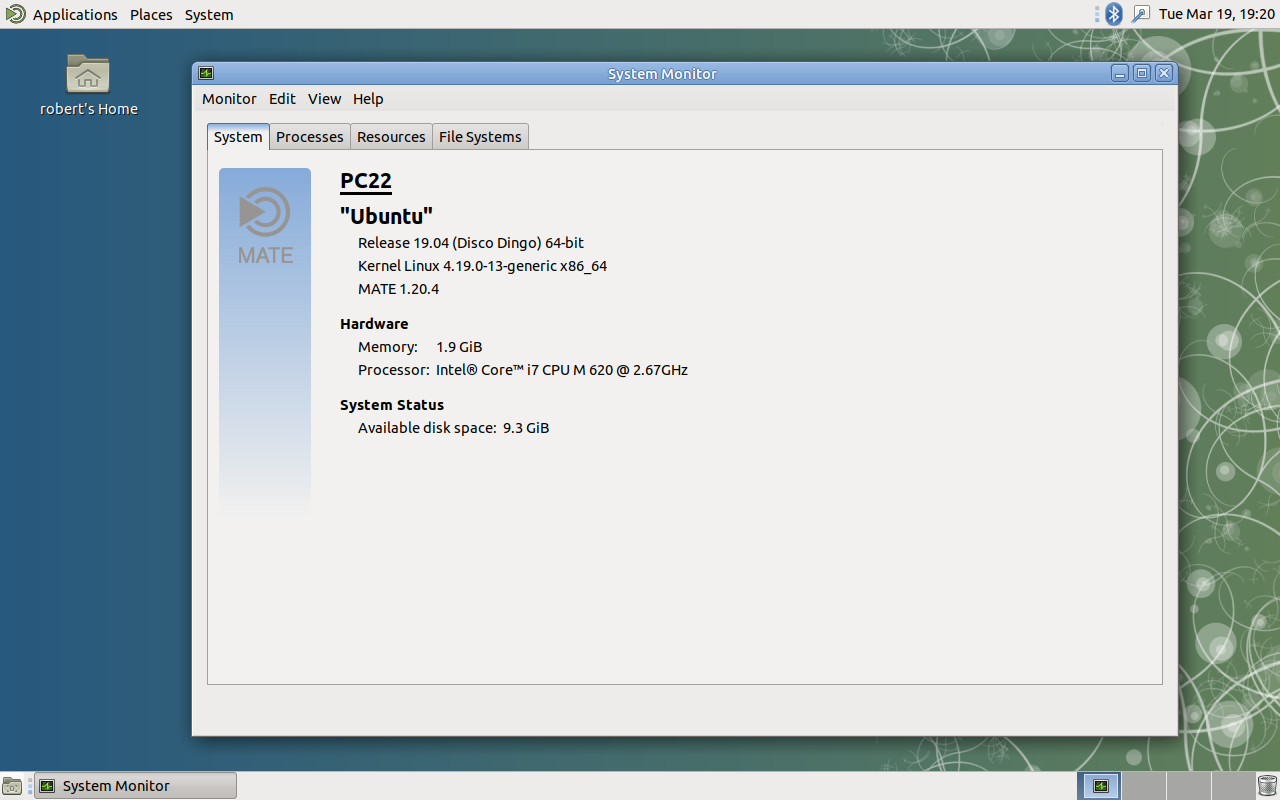The height and width of the screenshot is (800, 1280).
Task: Click the available disk space 9.3 GiB value
Action: point(526,428)
